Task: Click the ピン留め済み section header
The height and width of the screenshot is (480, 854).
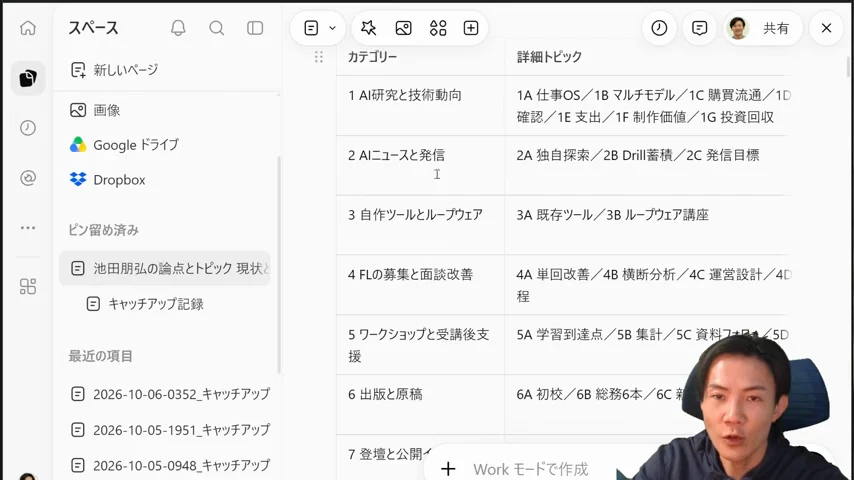Action: [x=103, y=230]
